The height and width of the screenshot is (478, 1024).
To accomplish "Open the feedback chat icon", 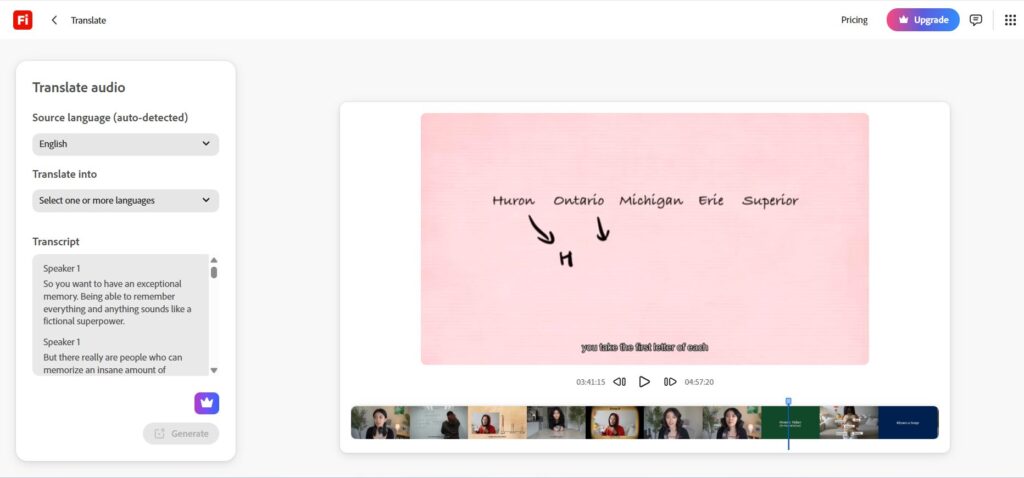I will tap(976, 20).
